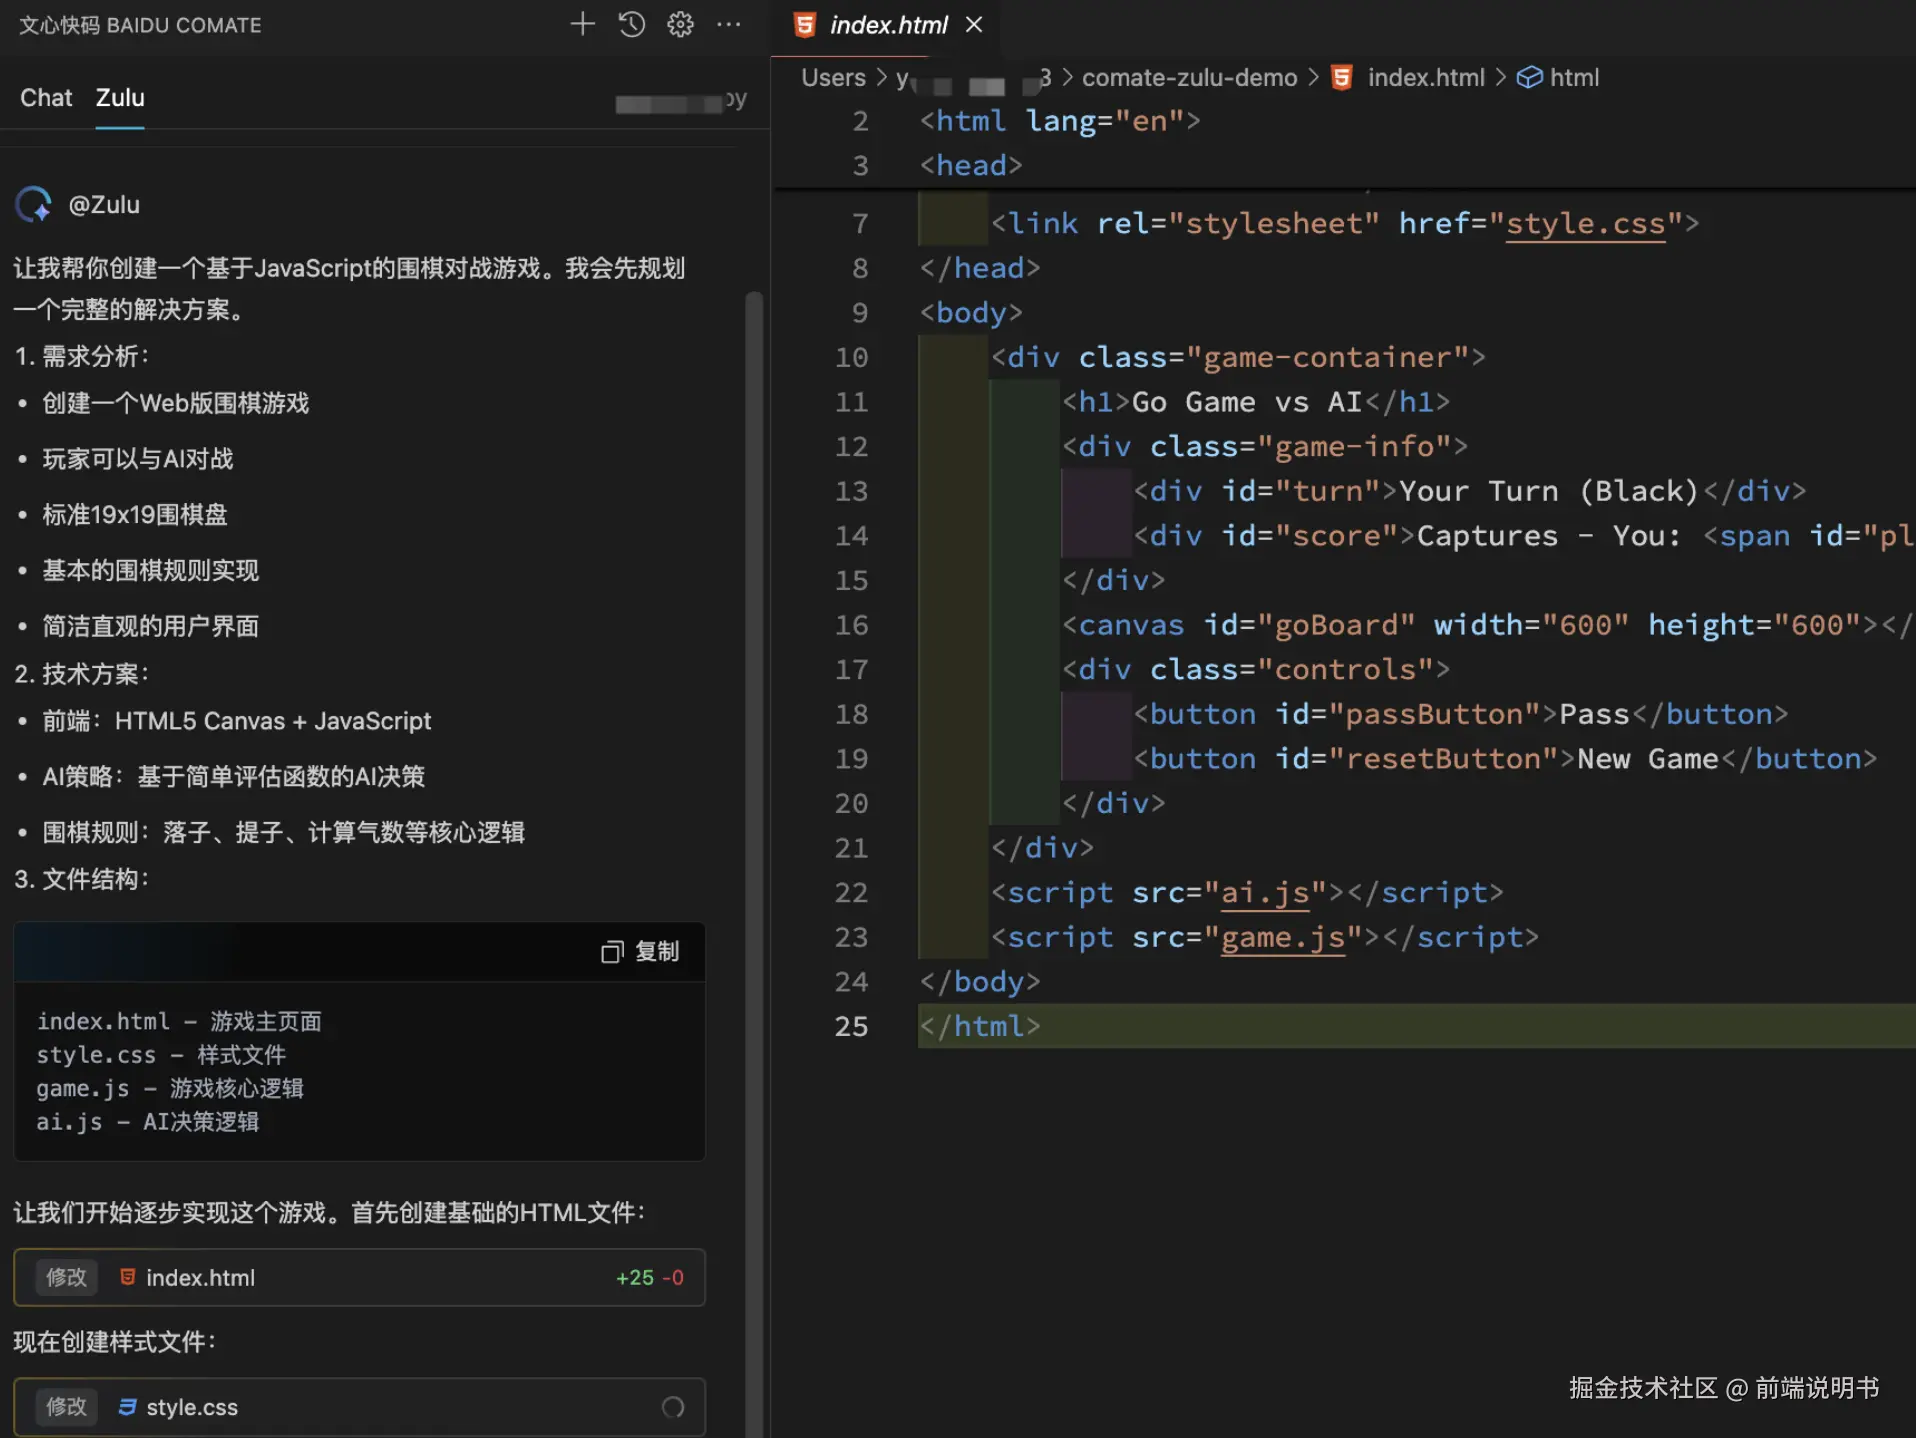Click the '现在创建样式文件' message text

(x=114, y=1342)
